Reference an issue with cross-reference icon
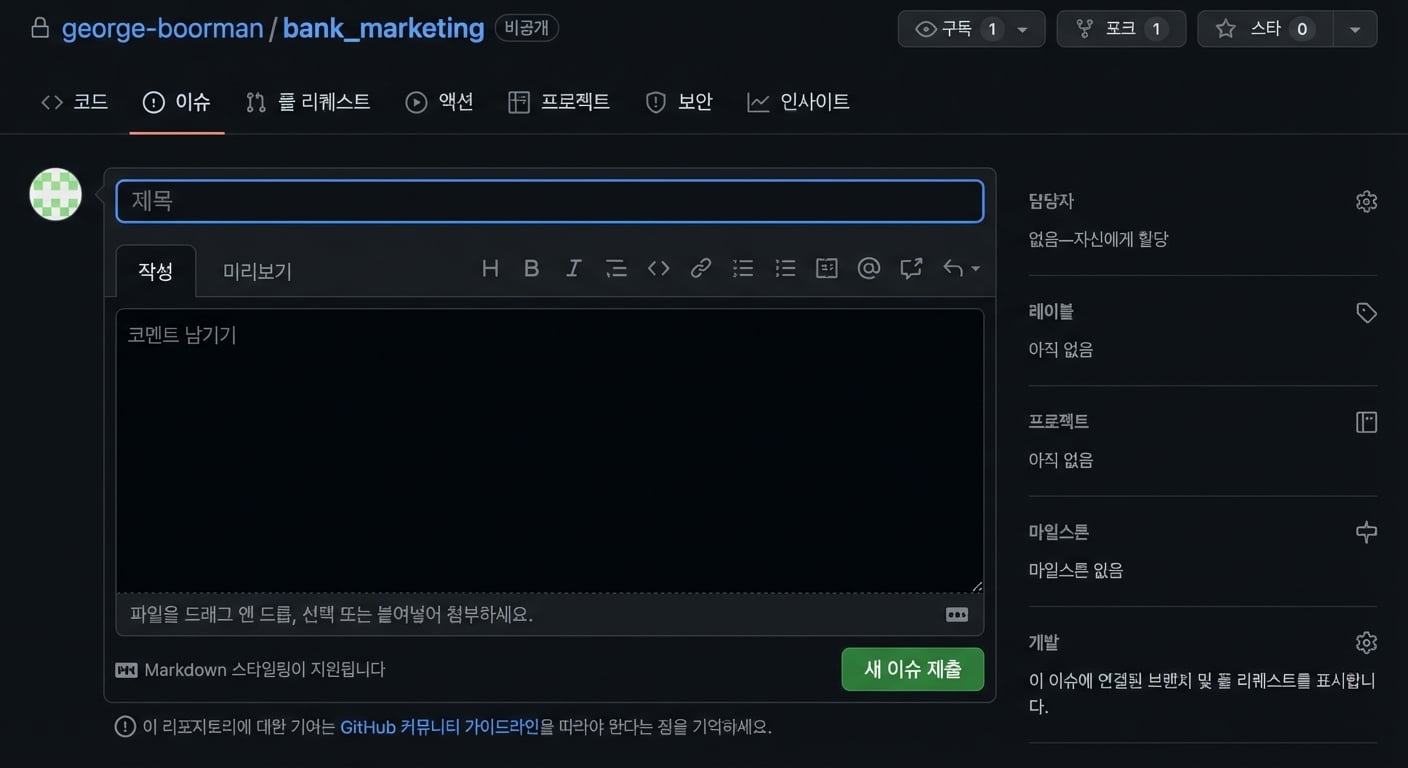Viewport: 1408px width, 768px height. 911,268
